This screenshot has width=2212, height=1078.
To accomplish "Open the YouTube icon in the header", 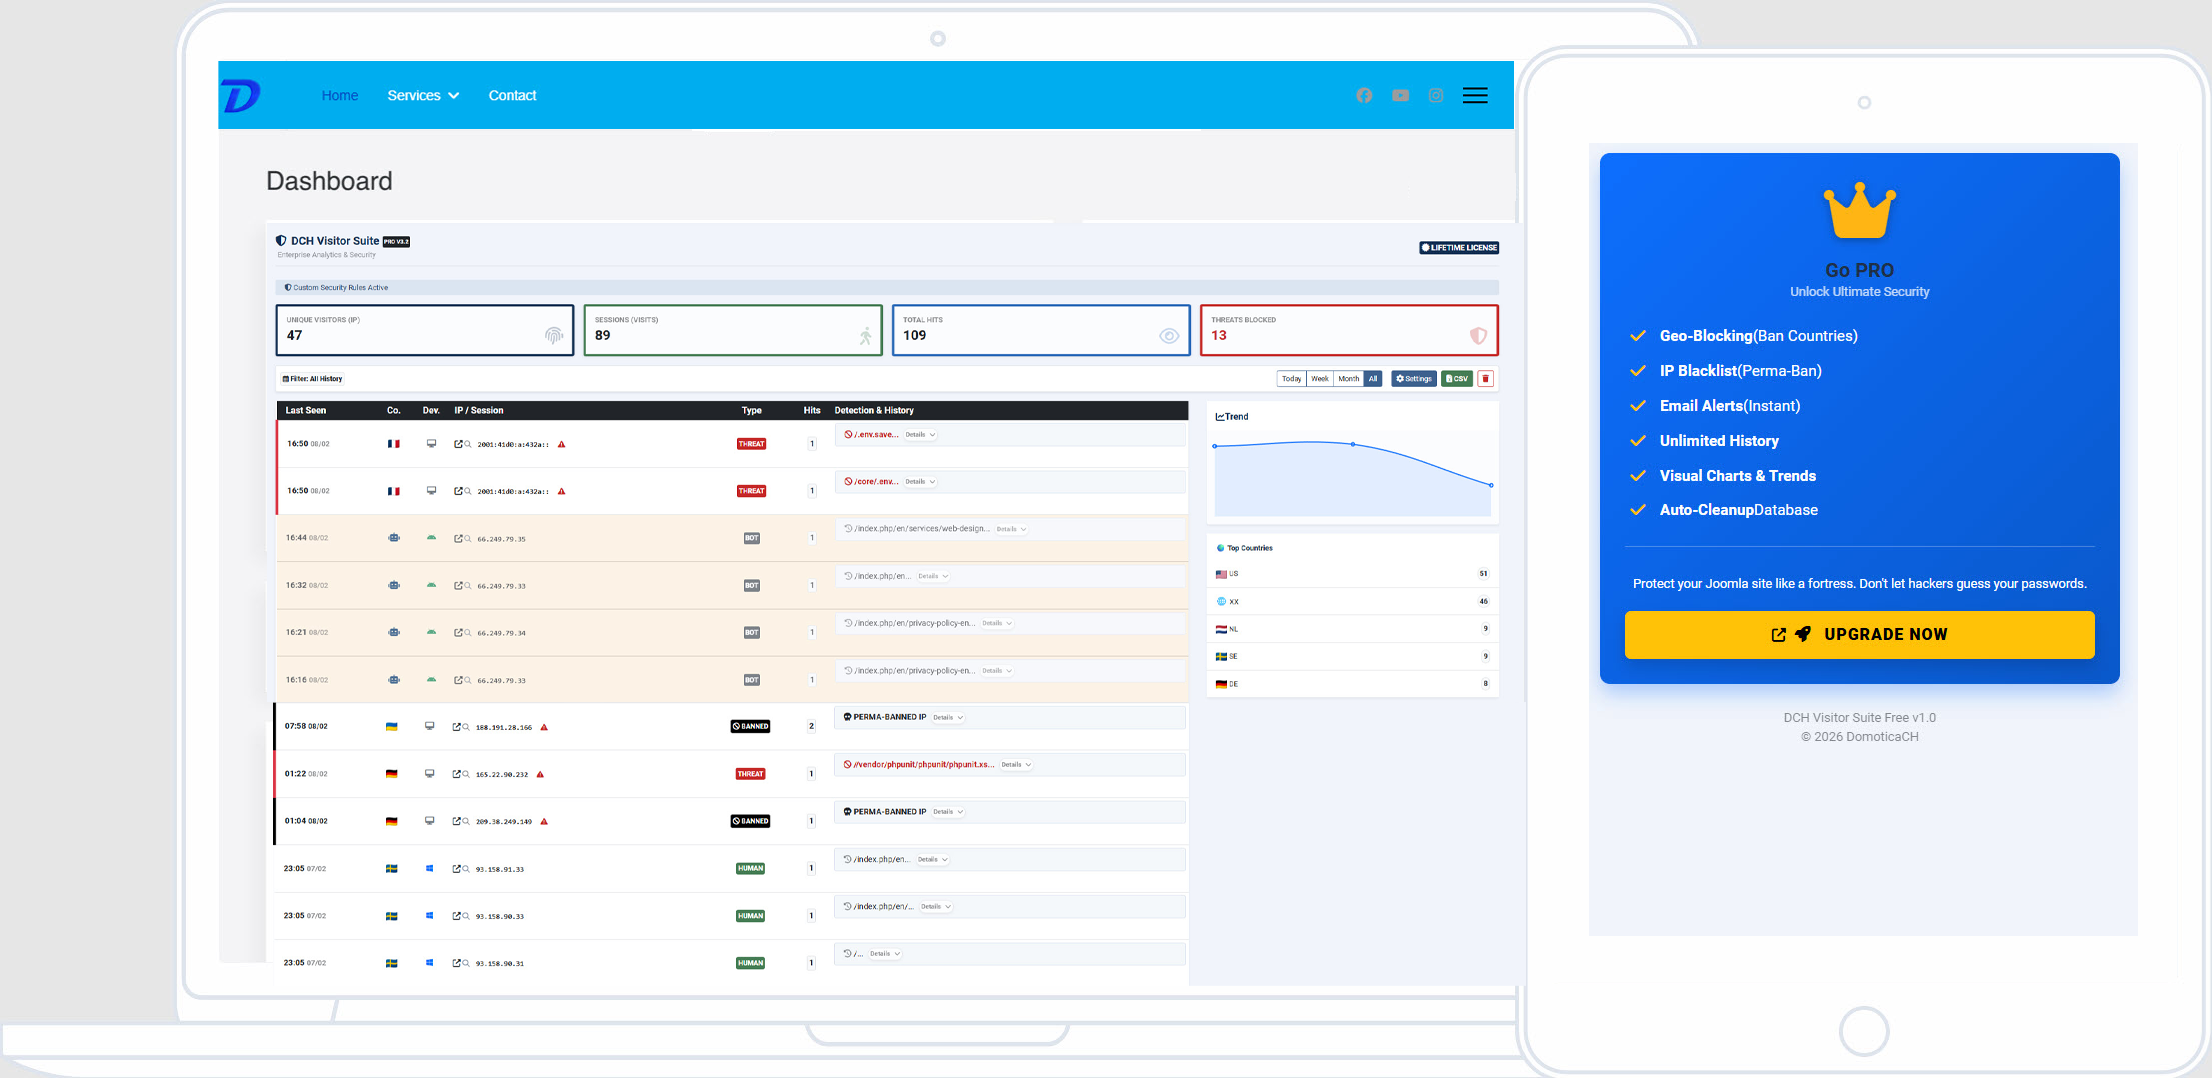I will click(x=1400, y=95).
